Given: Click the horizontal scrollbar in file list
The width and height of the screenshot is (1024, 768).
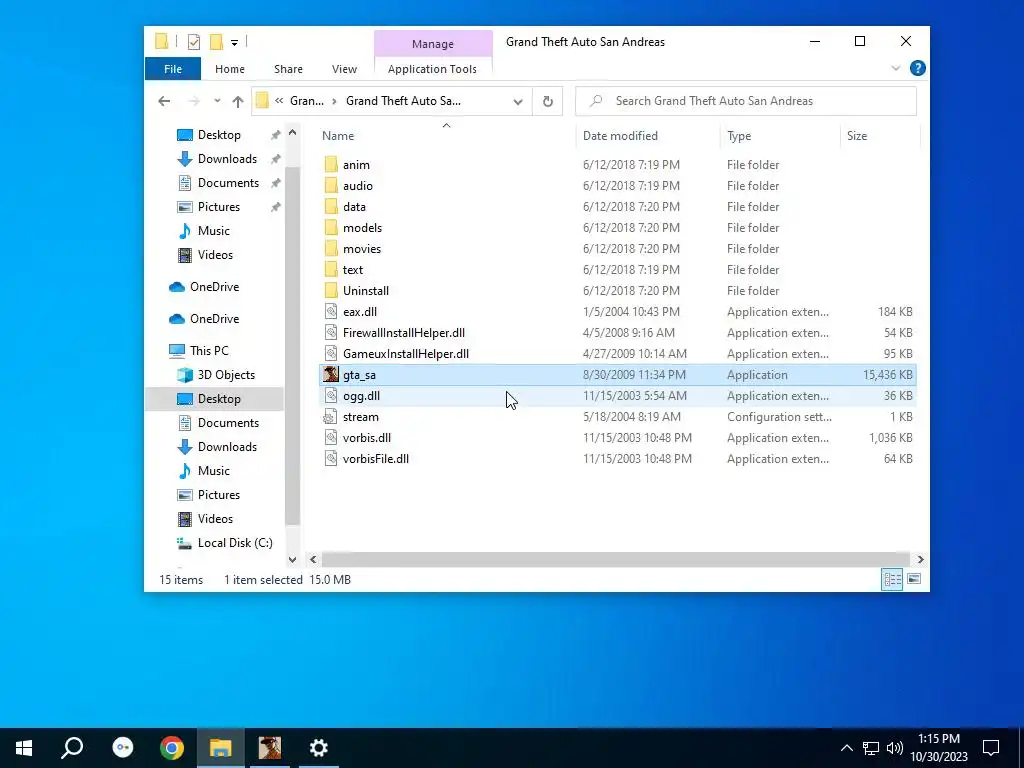Looking at the screenshot, I should coord(615,559).
